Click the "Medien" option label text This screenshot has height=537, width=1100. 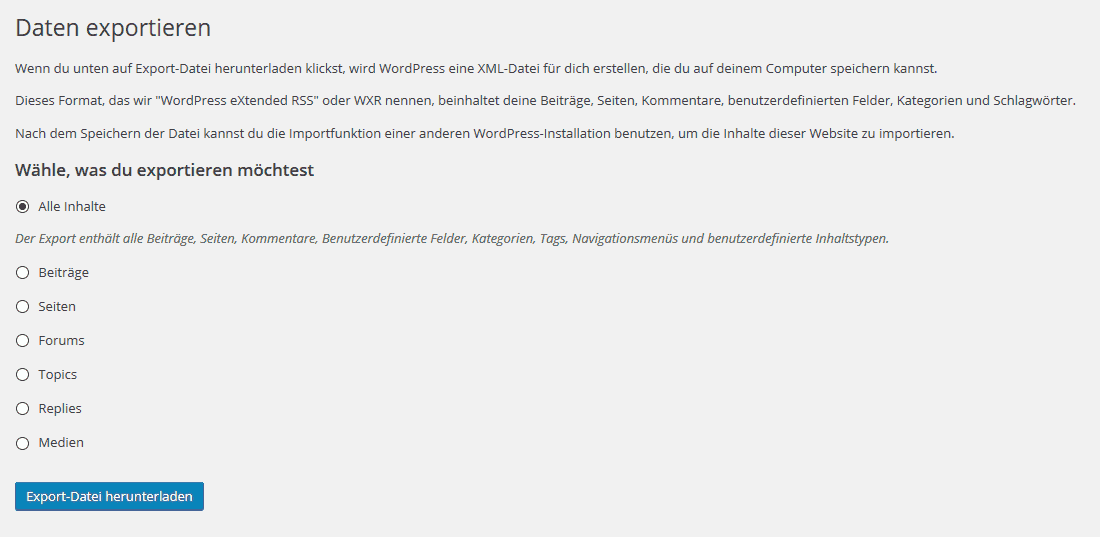point(61,443)
